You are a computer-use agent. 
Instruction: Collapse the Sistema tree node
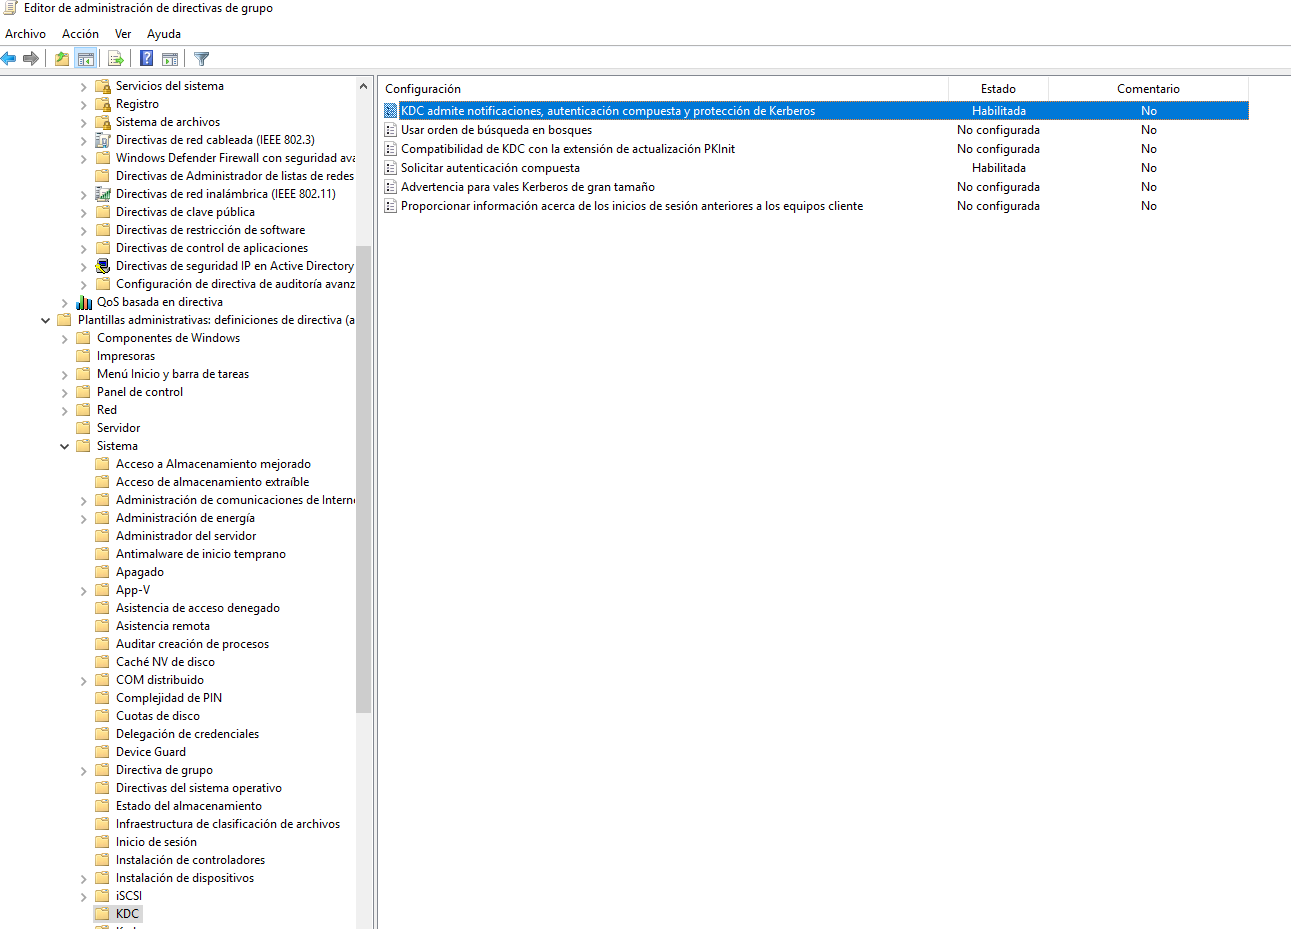point(65,446)
